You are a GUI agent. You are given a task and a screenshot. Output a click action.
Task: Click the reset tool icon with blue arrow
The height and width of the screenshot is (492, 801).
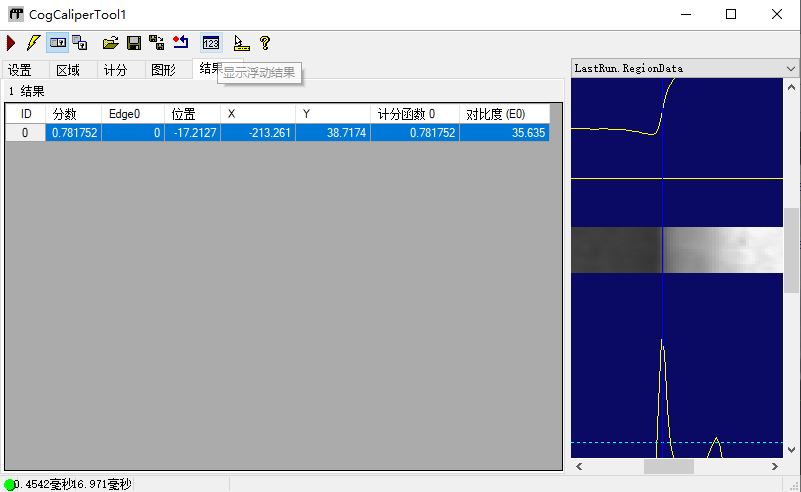click(180, 43)
